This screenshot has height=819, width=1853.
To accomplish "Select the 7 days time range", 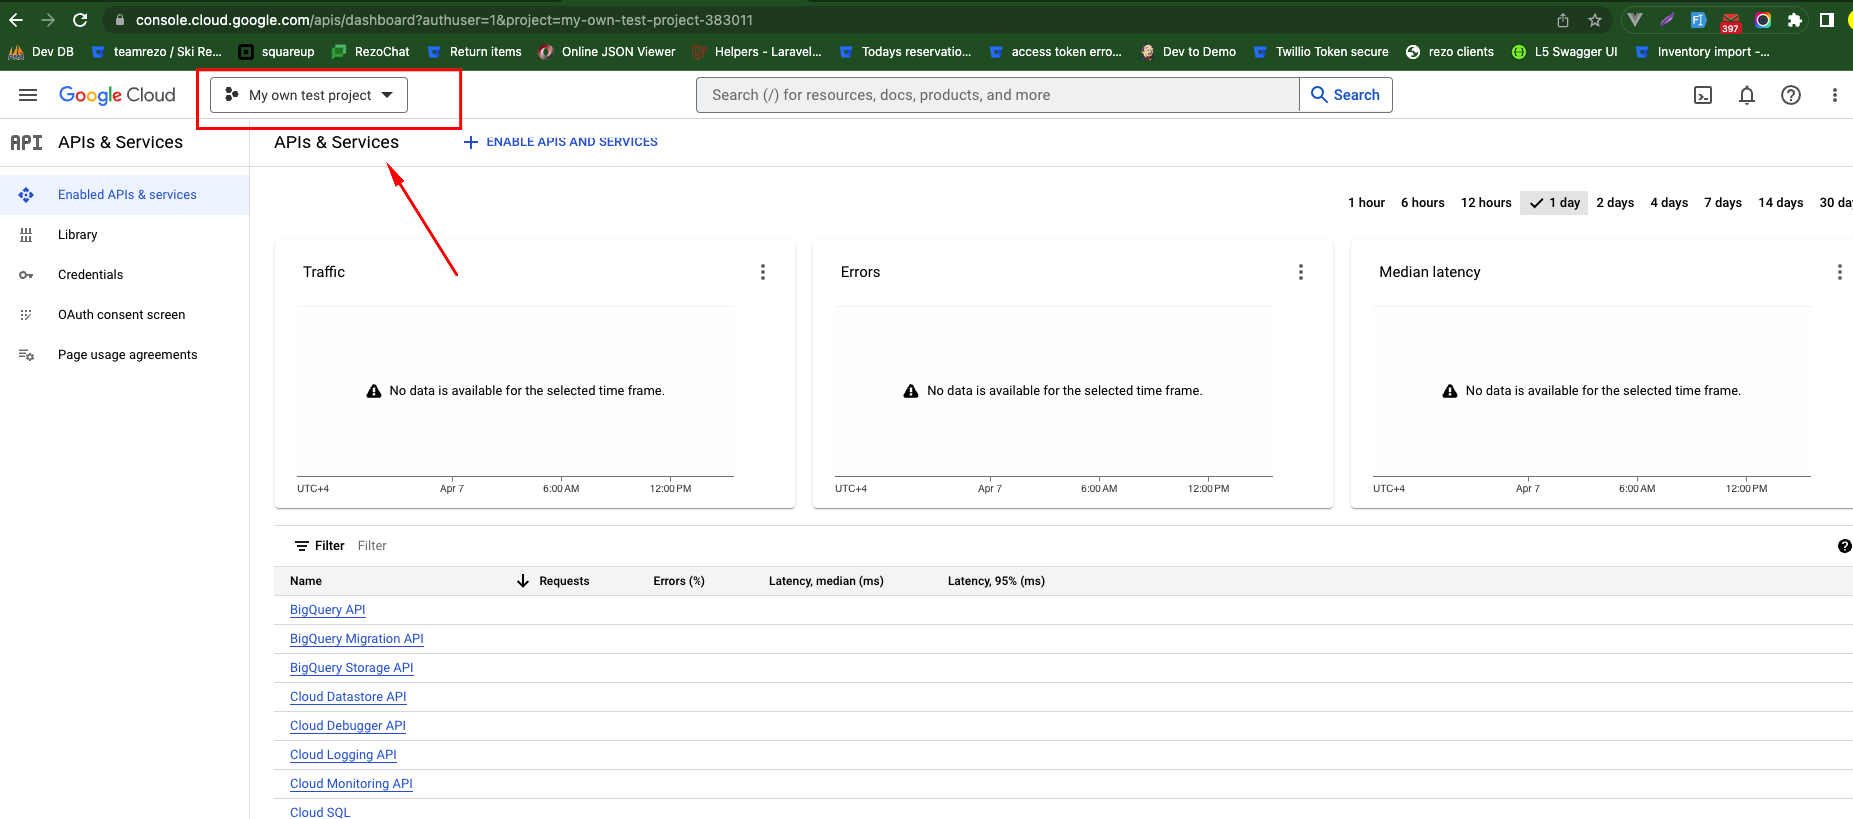I will coord(1723,203).
